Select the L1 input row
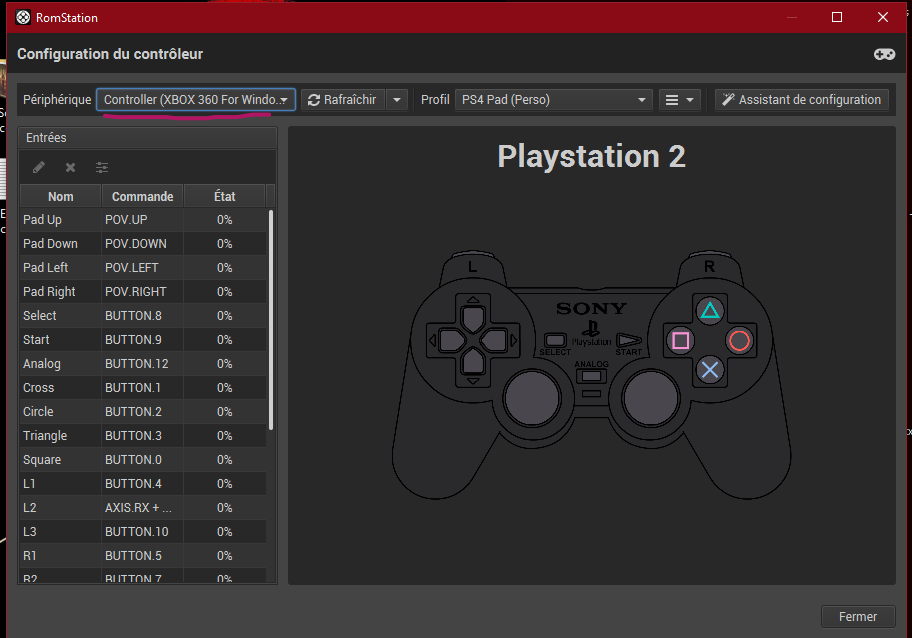Image resolution: width=912 pixels, height=638 pixels. pos(143,484)
